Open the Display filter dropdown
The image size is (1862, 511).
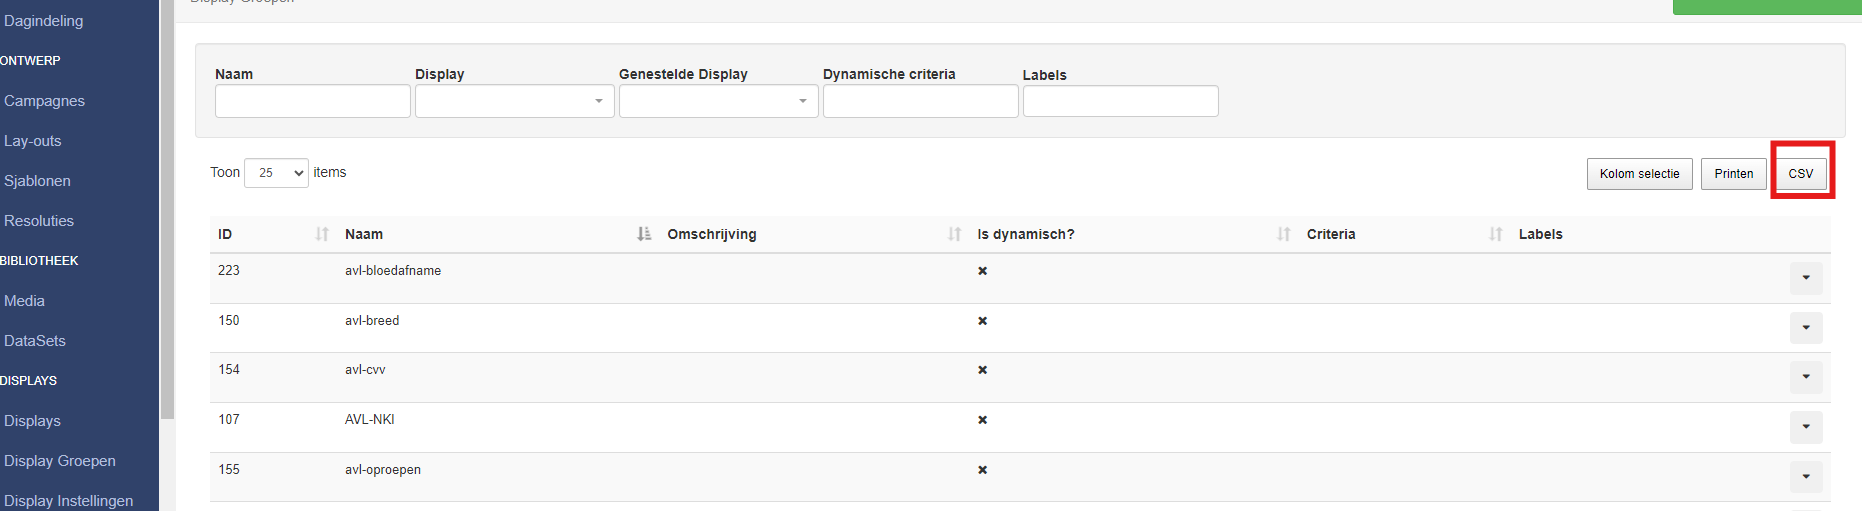pyautogui.click(x=514, y=101)
